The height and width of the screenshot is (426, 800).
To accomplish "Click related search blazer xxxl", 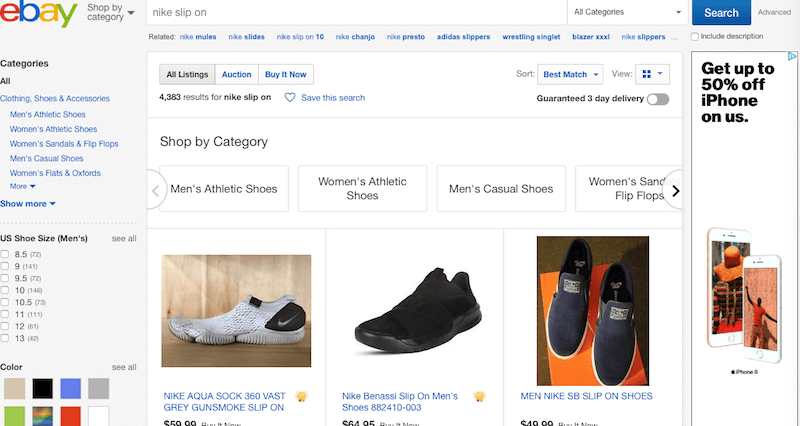I will coord(591,37).
